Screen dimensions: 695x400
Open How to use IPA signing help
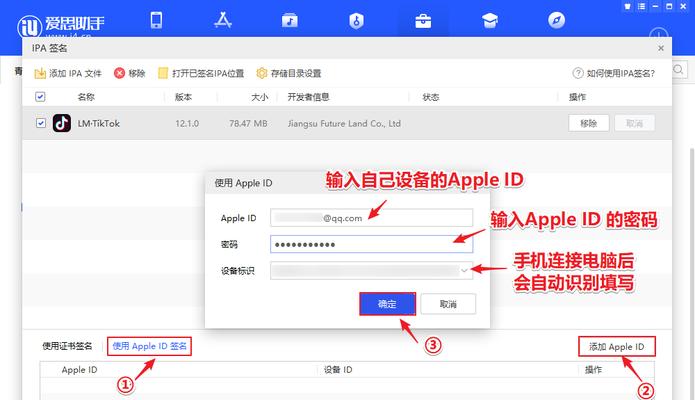(x=613, y=73)
